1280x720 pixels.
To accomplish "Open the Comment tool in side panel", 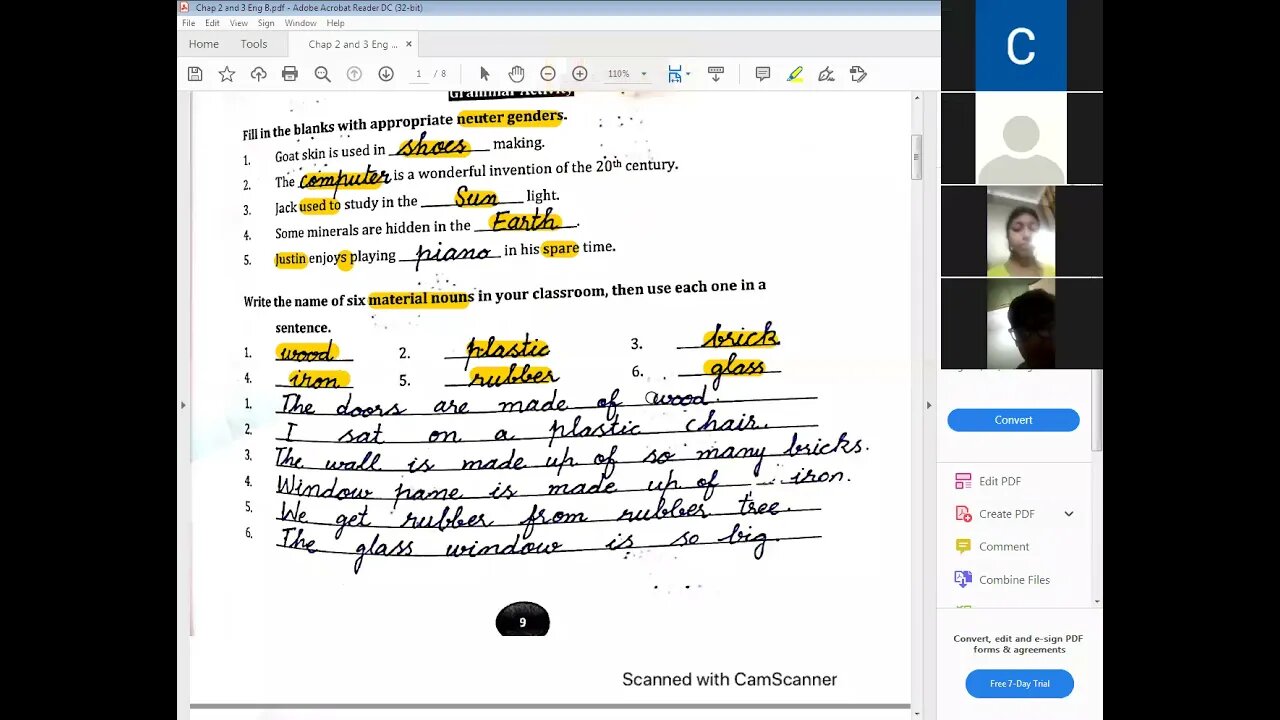I will click(x=992, y=547).
